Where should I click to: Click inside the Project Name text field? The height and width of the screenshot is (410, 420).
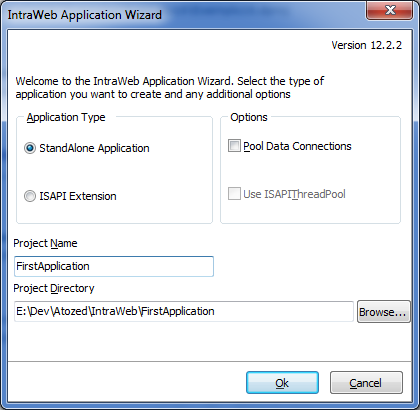tap(114, 266)
